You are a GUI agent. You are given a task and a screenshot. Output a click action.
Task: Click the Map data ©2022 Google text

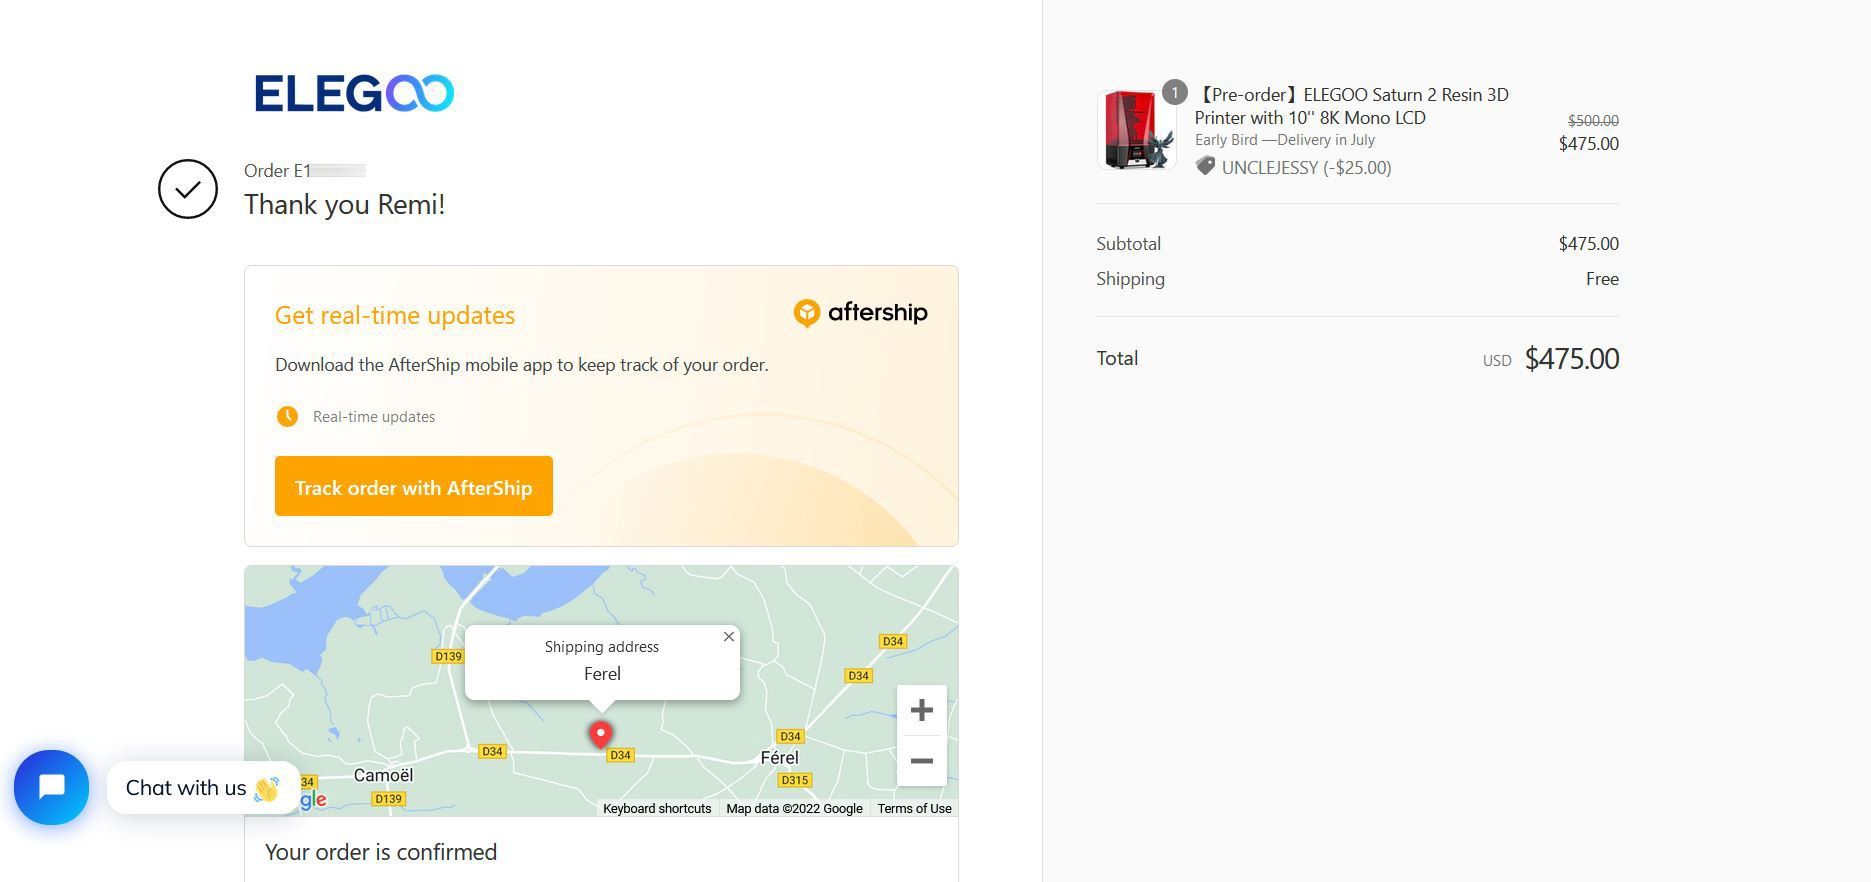794,808
